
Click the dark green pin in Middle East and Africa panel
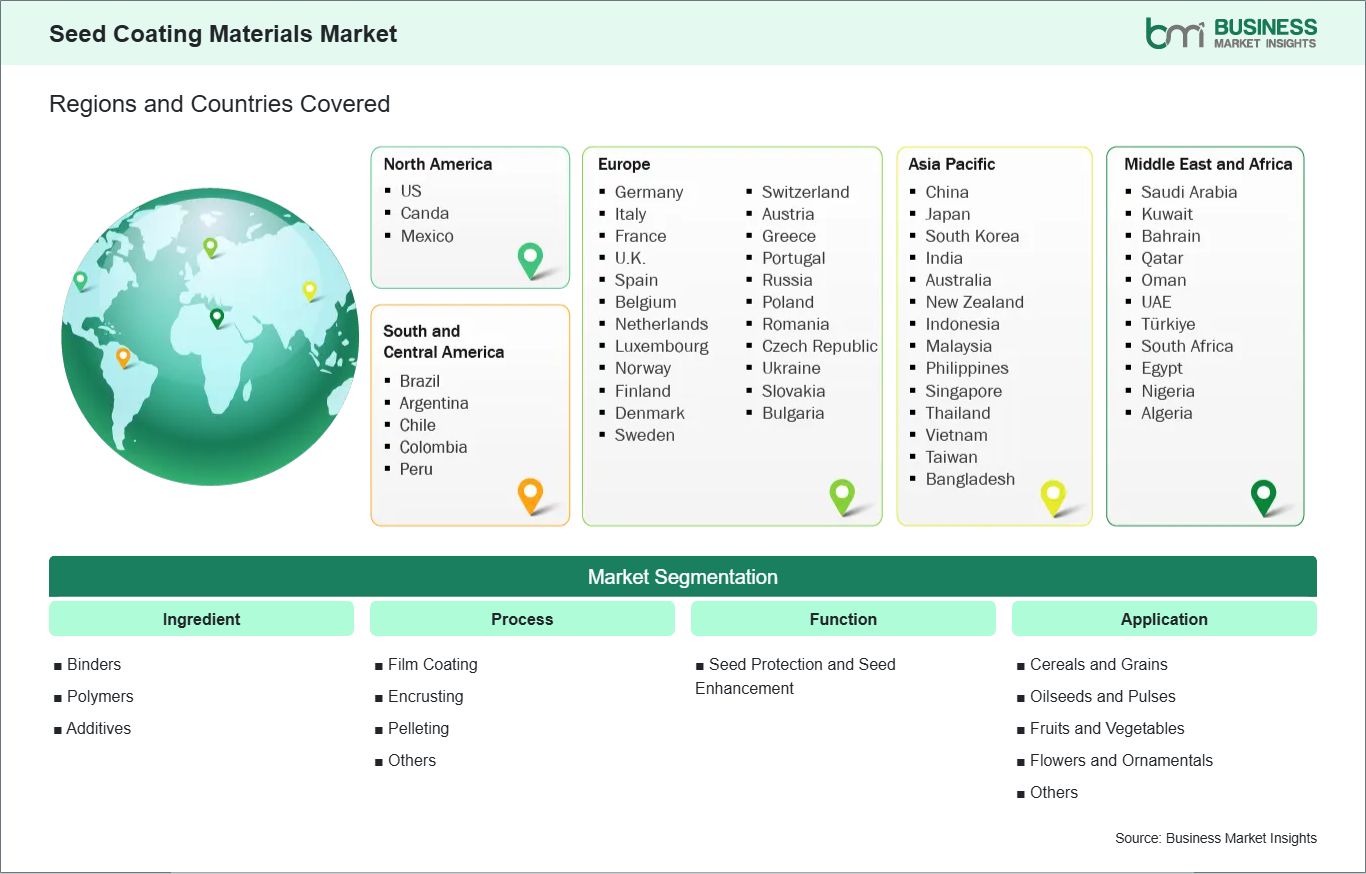1265,495
